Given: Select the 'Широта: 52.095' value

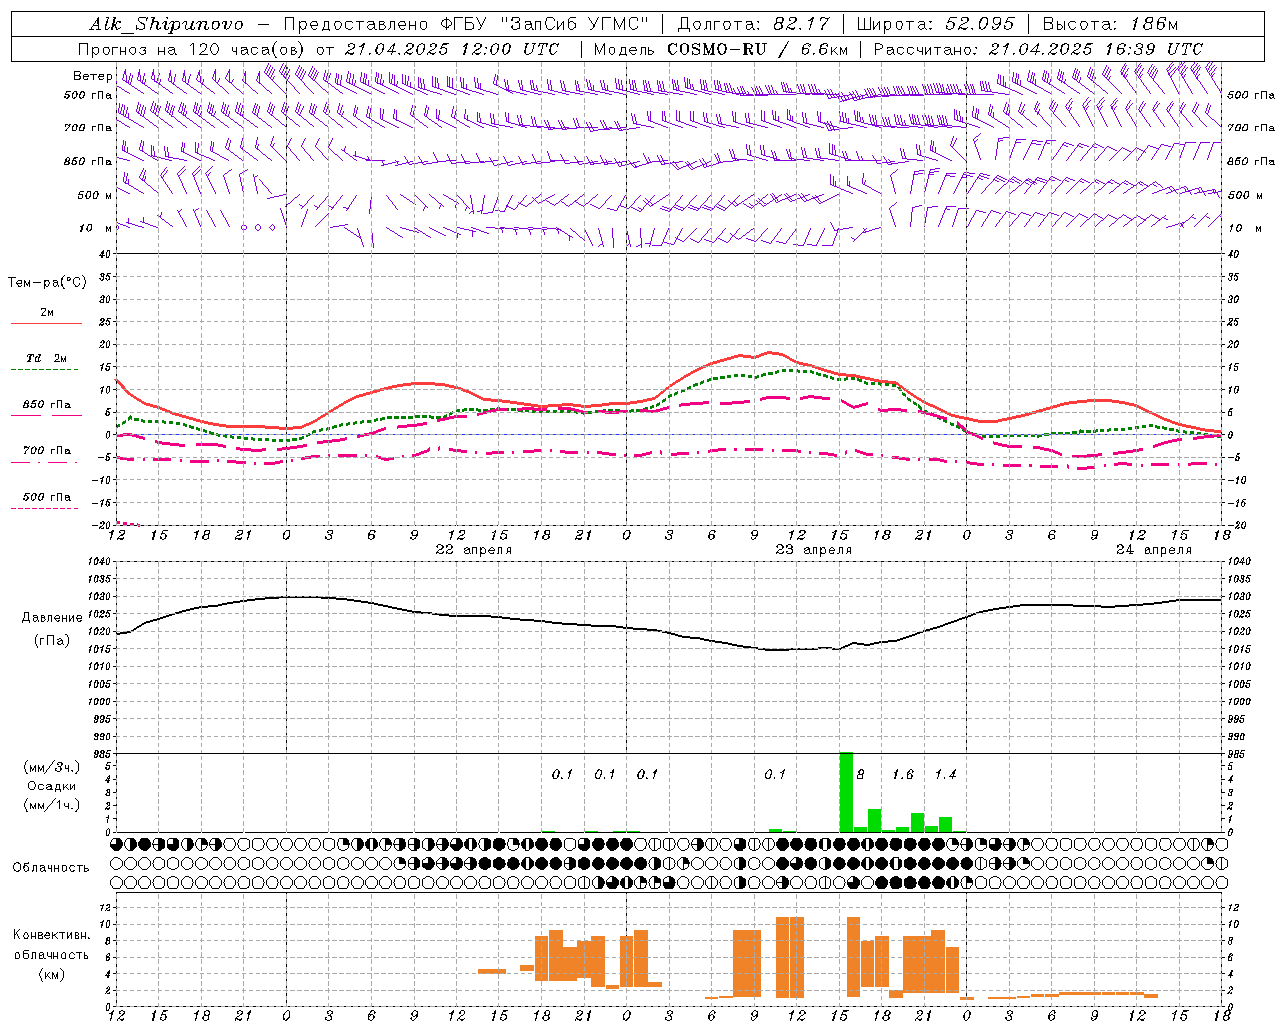Looking at the screenshot, I should tap(936, 24).
